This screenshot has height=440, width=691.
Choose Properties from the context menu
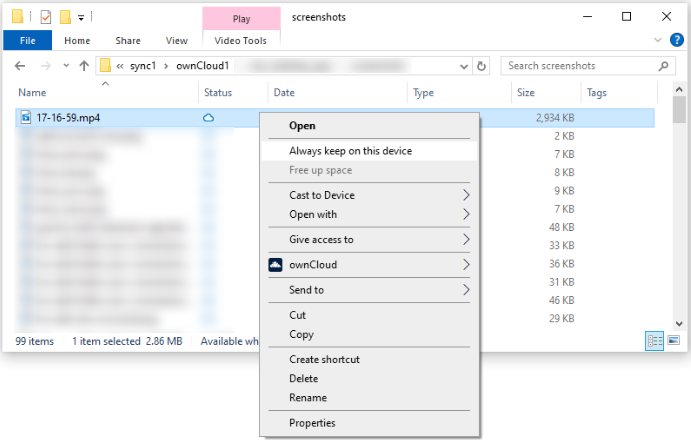[x=312, y=423]
